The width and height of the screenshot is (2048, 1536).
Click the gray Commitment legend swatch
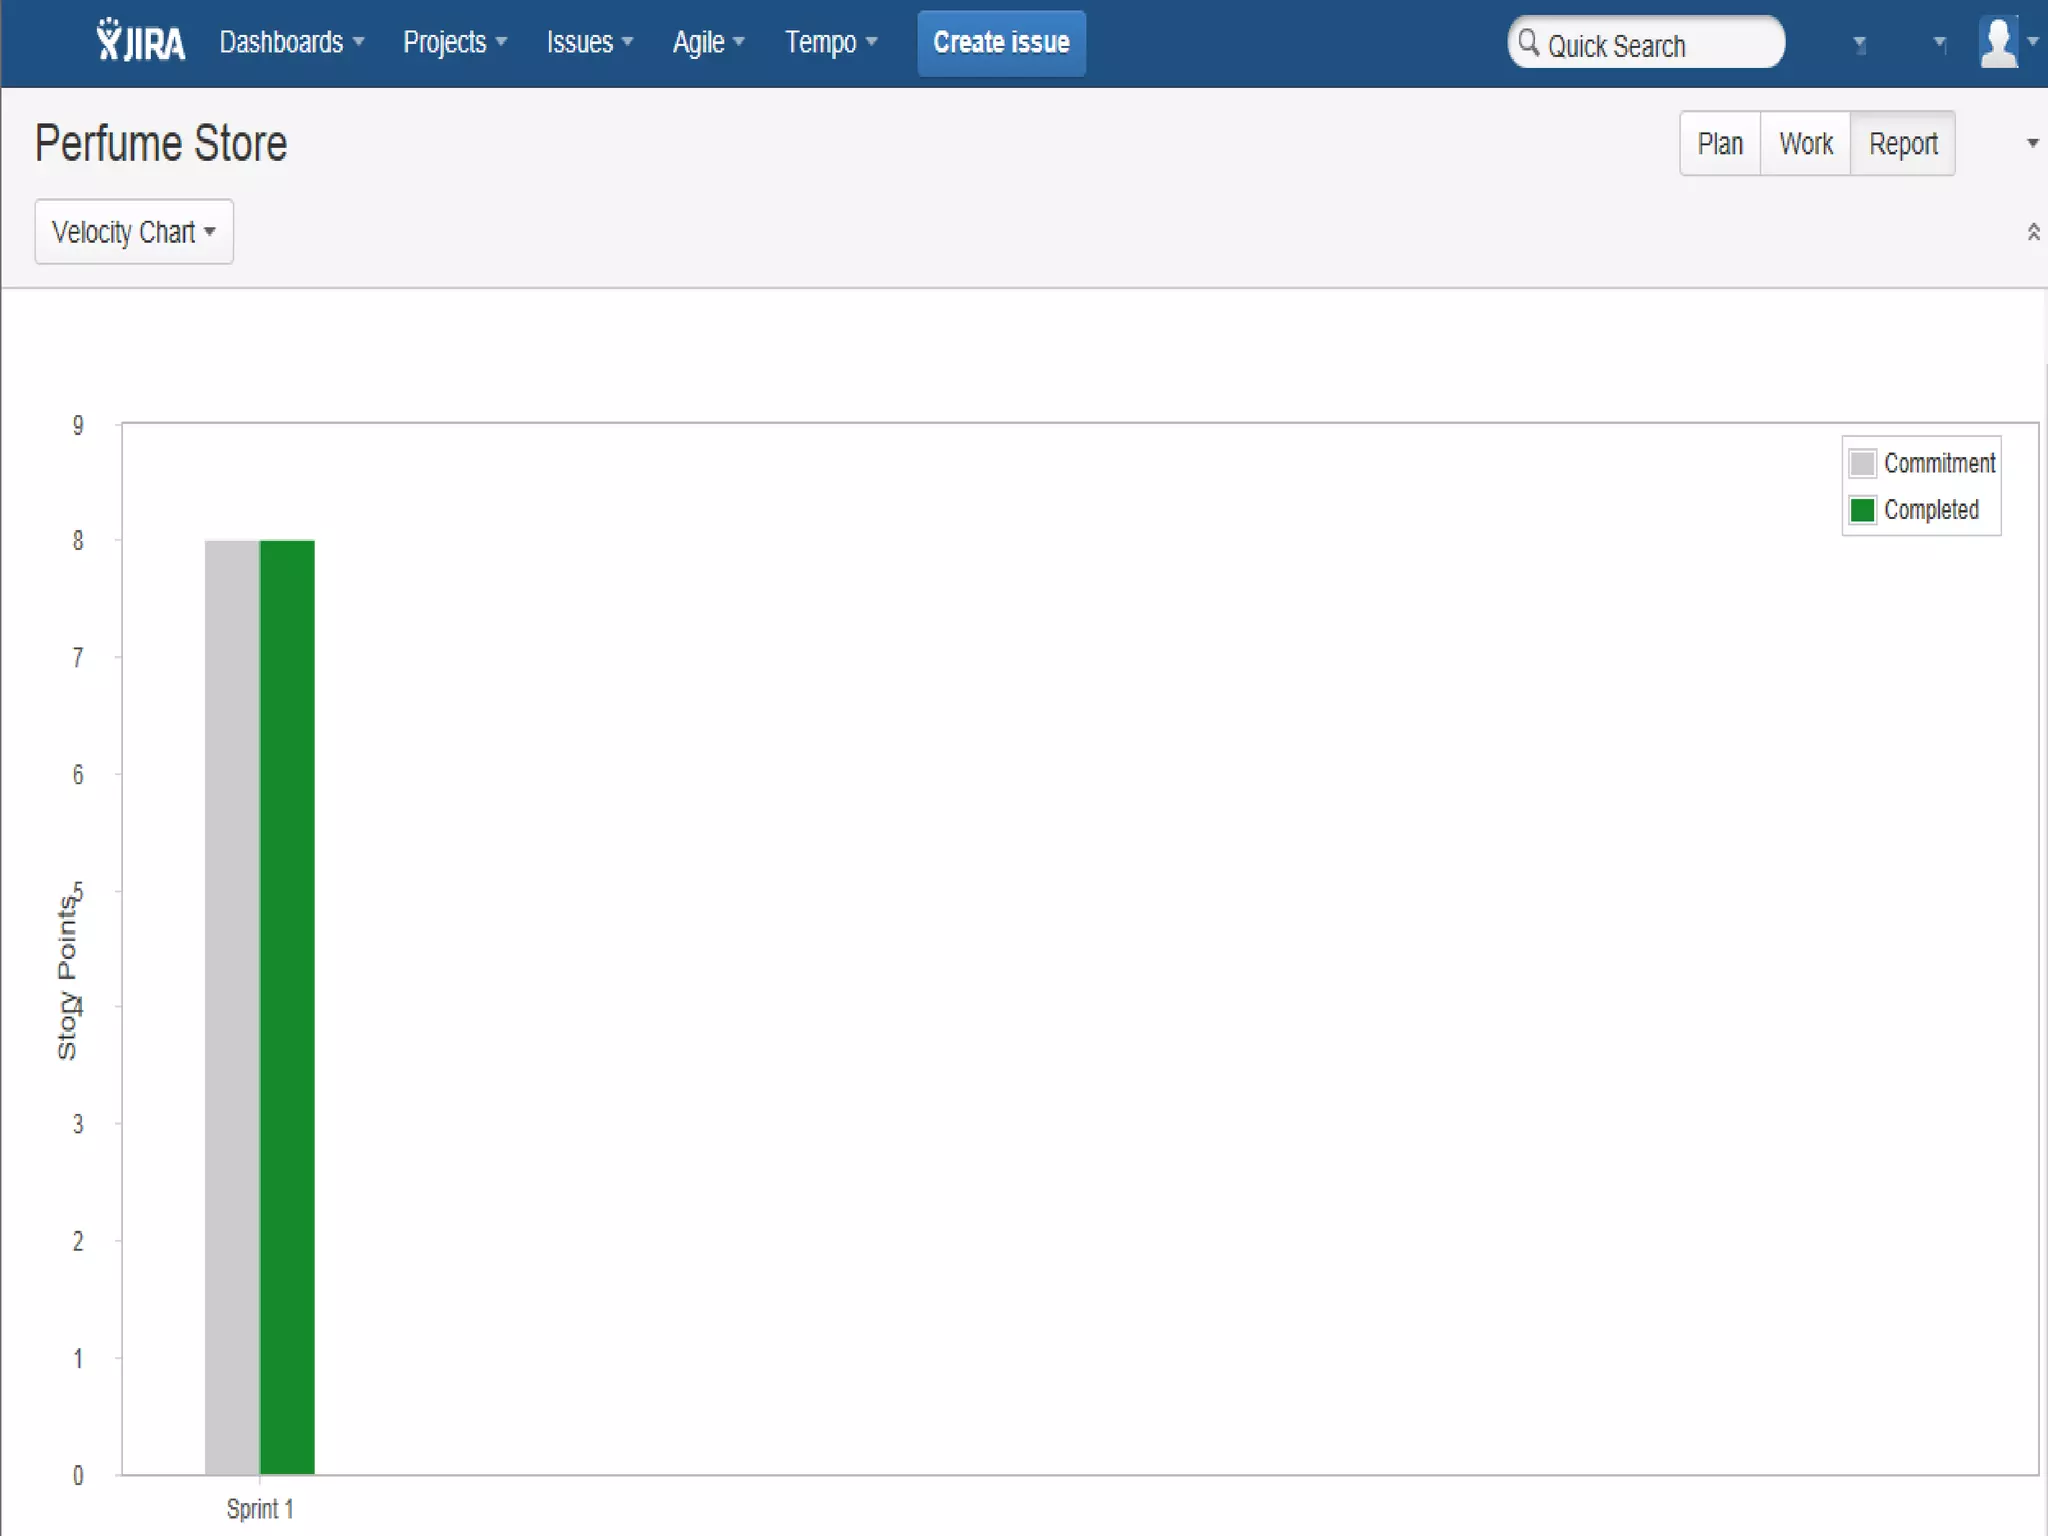coord(1862,464)
